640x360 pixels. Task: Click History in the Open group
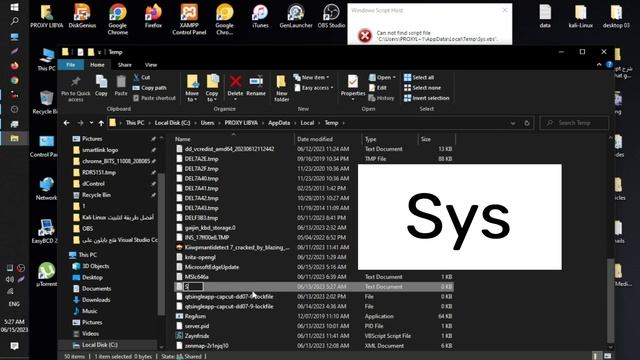[x=381, y=98]
